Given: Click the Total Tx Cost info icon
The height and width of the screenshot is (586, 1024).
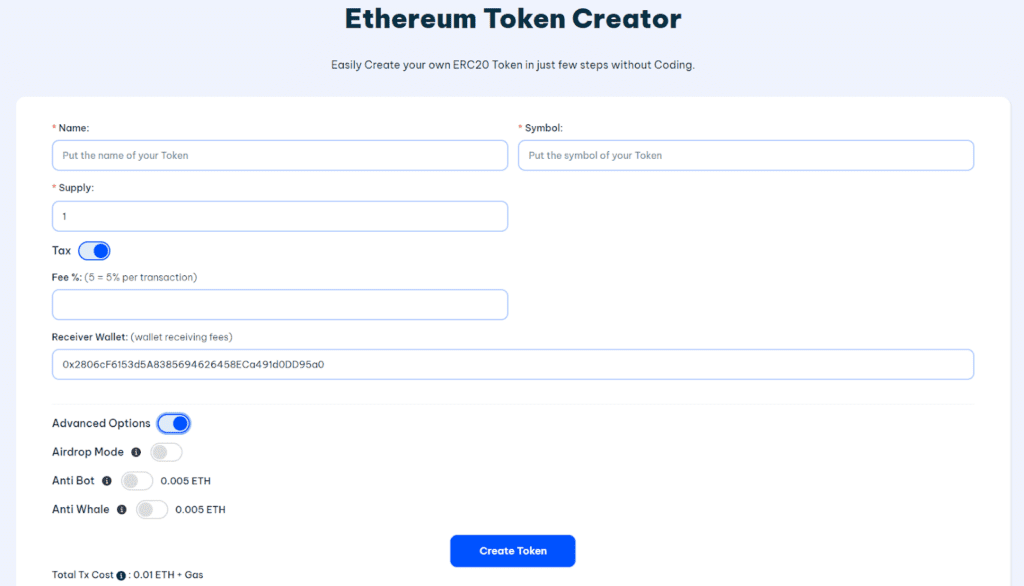Looking at the screenshot, I should click(x=121, y=575).
